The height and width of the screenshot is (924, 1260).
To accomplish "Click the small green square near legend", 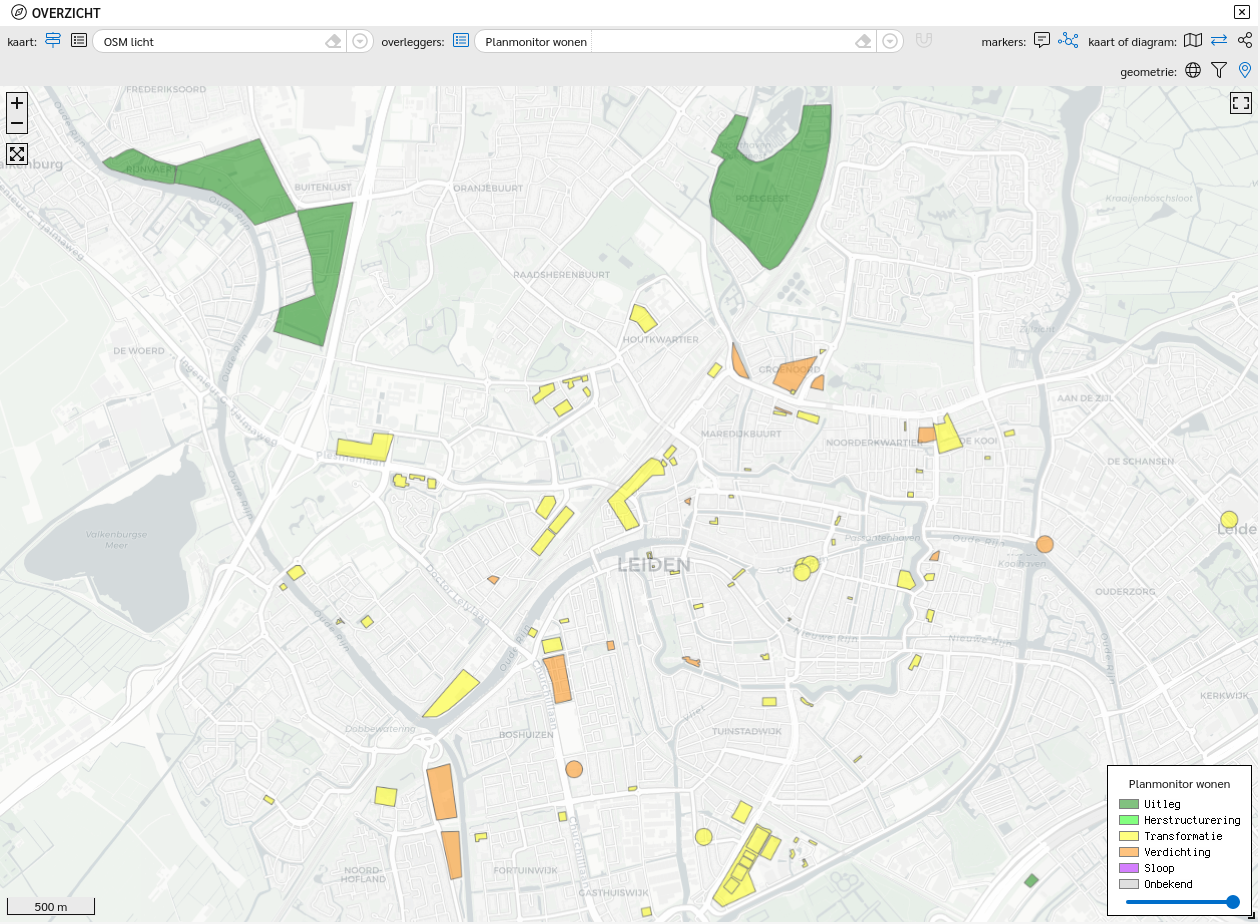I will (1031, 880).
